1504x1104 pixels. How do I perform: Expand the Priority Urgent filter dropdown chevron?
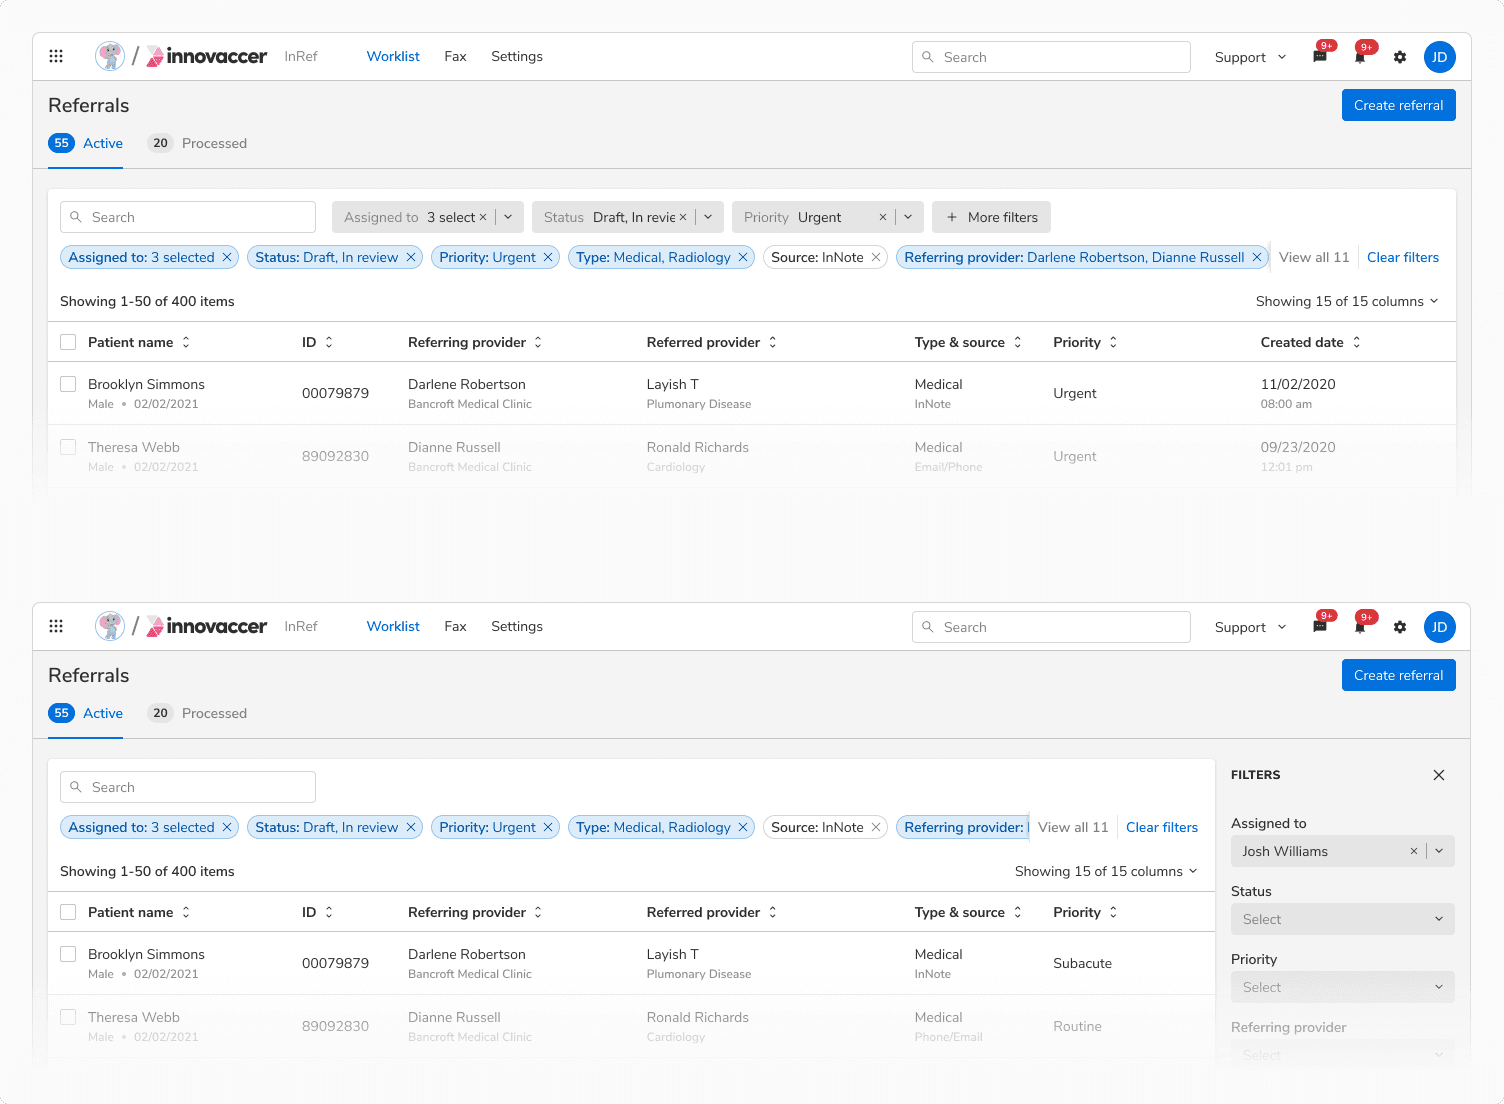(908, 218)
